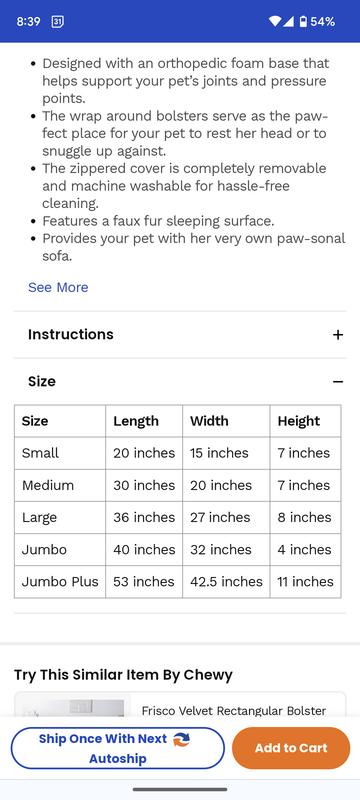The height and width of the screenshot is (800, 360).
Task: Tap the cellular signal icon
Action: [289, 21]
